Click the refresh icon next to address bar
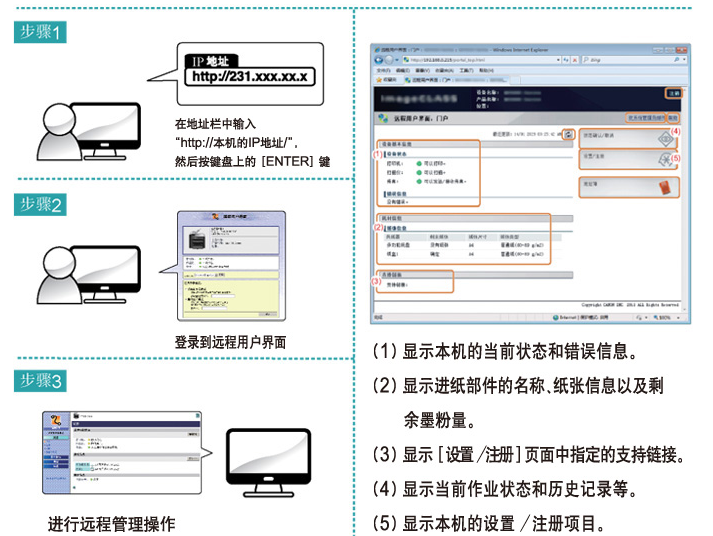 point(566,60)
